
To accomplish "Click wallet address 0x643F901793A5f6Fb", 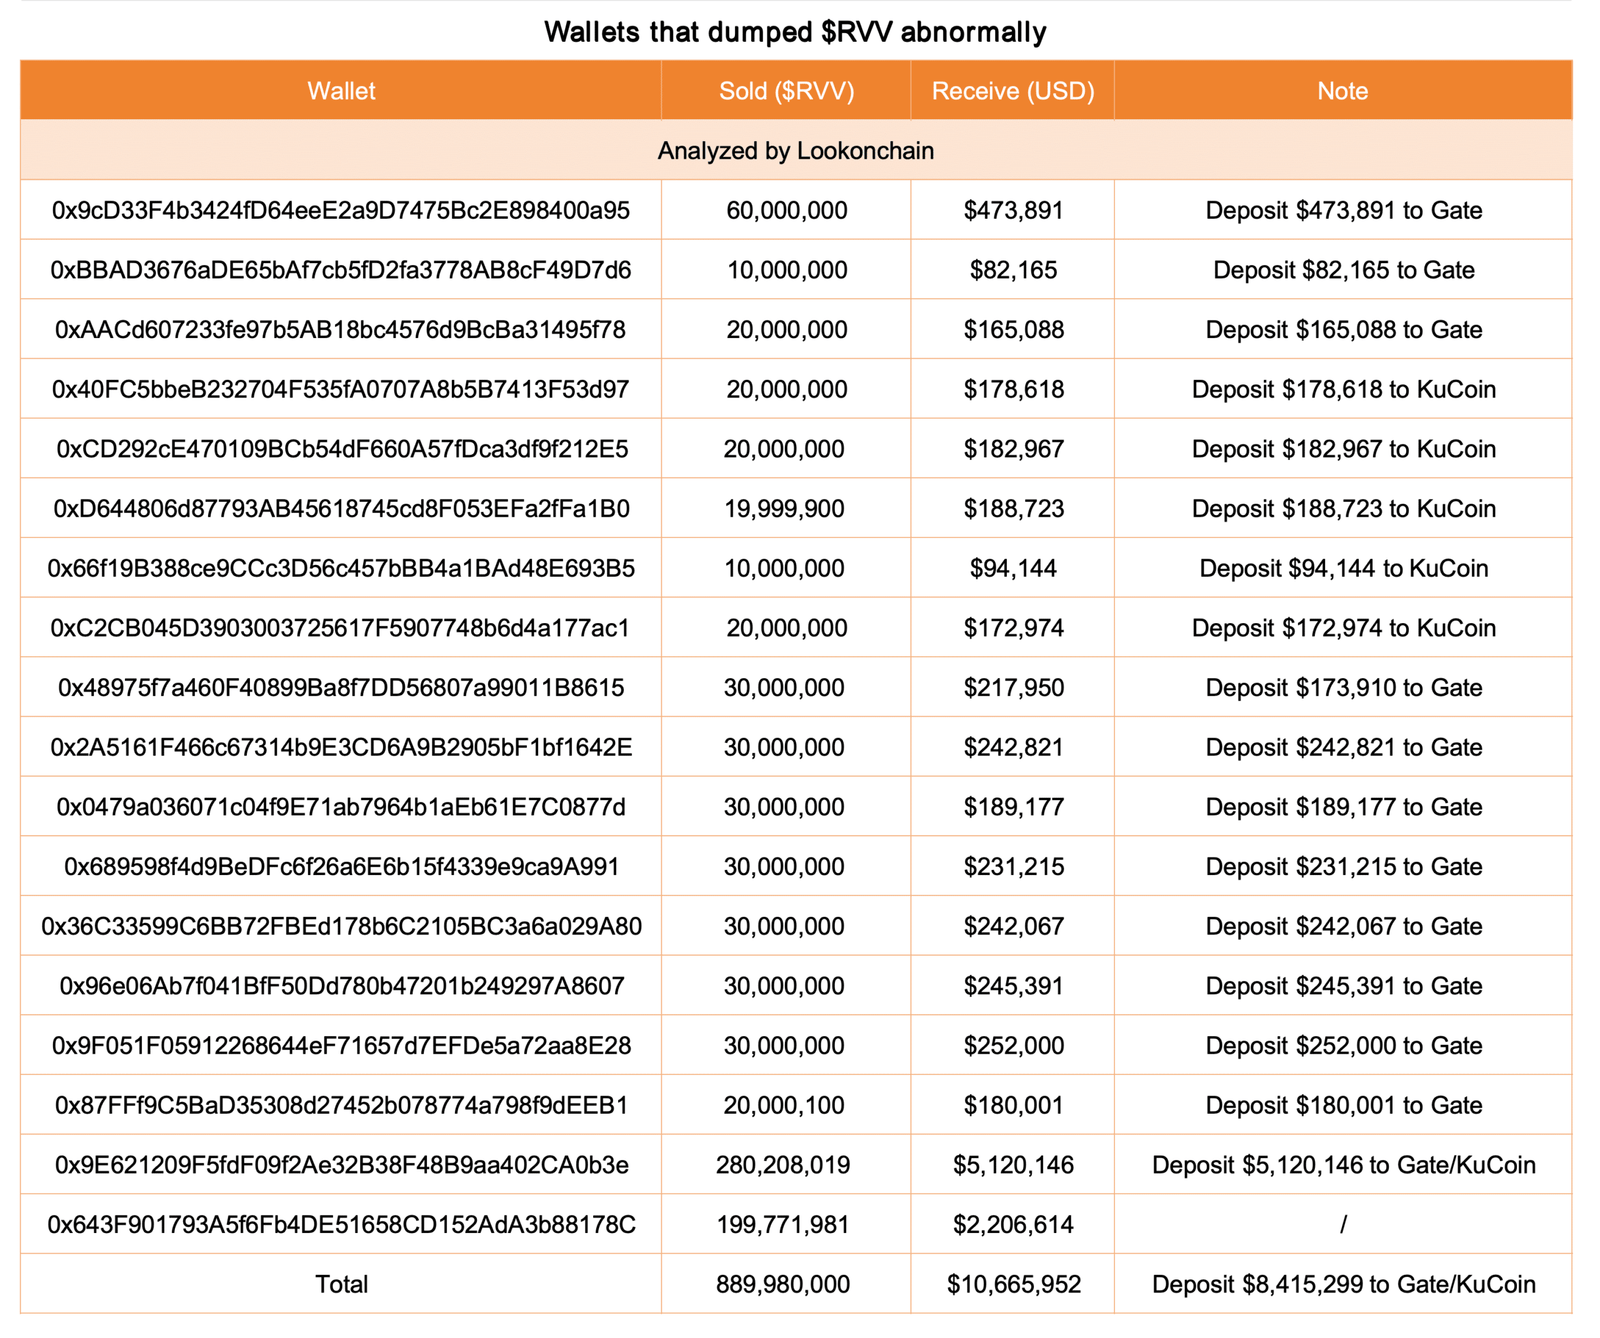I will [341, 1225].
